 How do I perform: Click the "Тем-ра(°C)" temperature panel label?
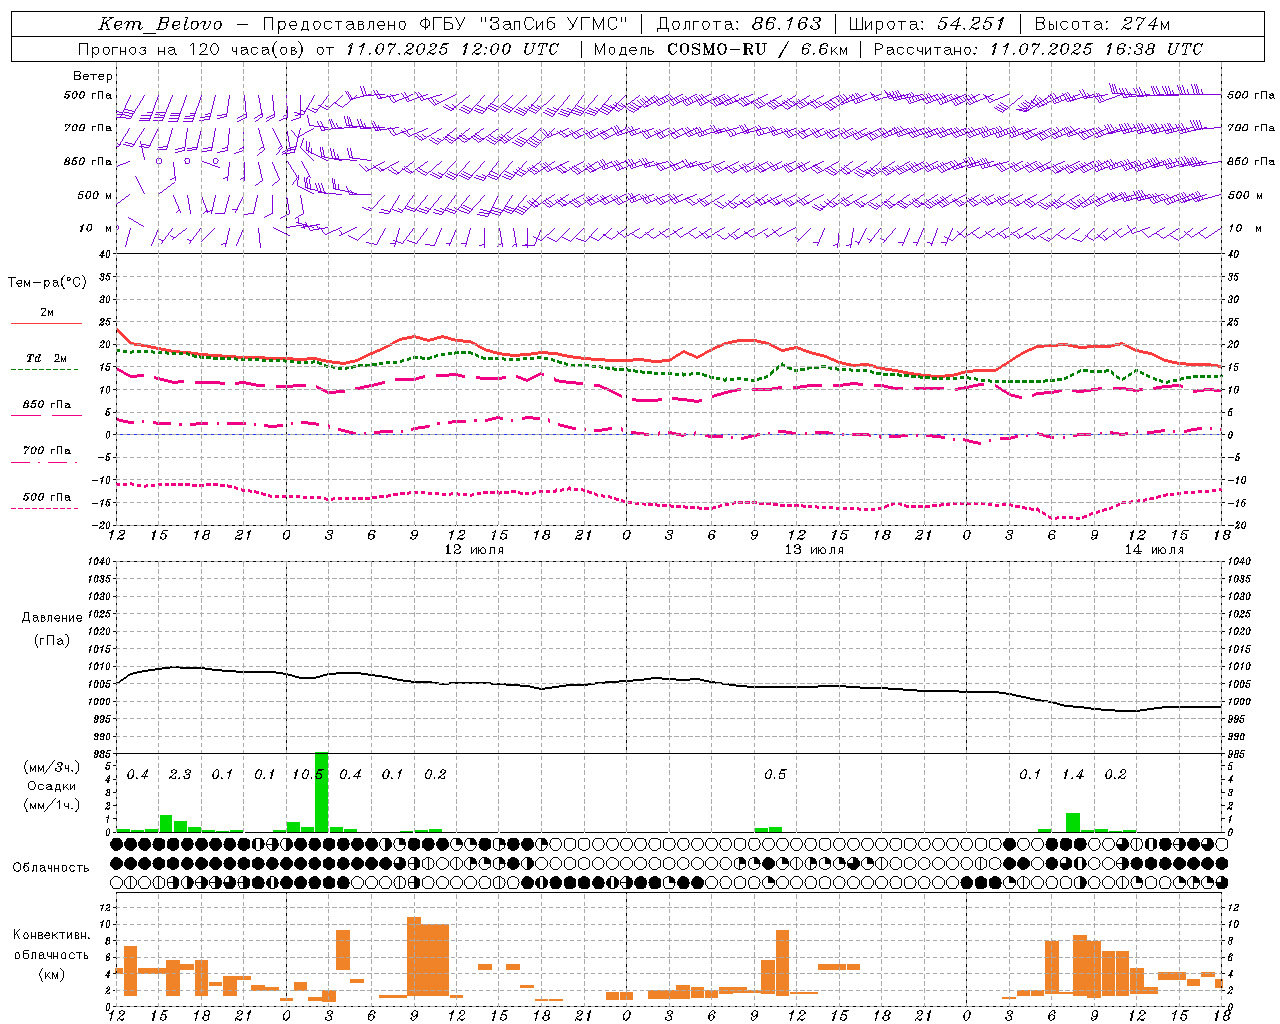pos(47,283)
